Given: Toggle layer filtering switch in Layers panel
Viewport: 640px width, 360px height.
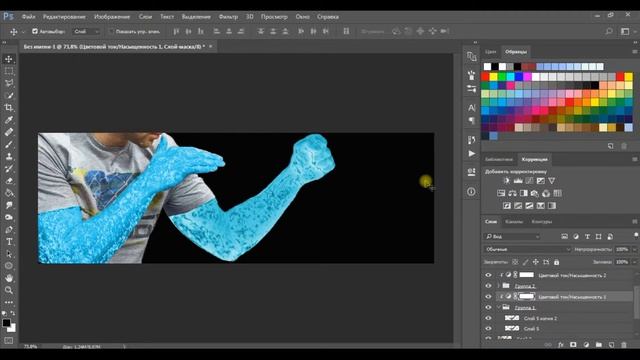Looking at the screenshot, I should (636, 236).
